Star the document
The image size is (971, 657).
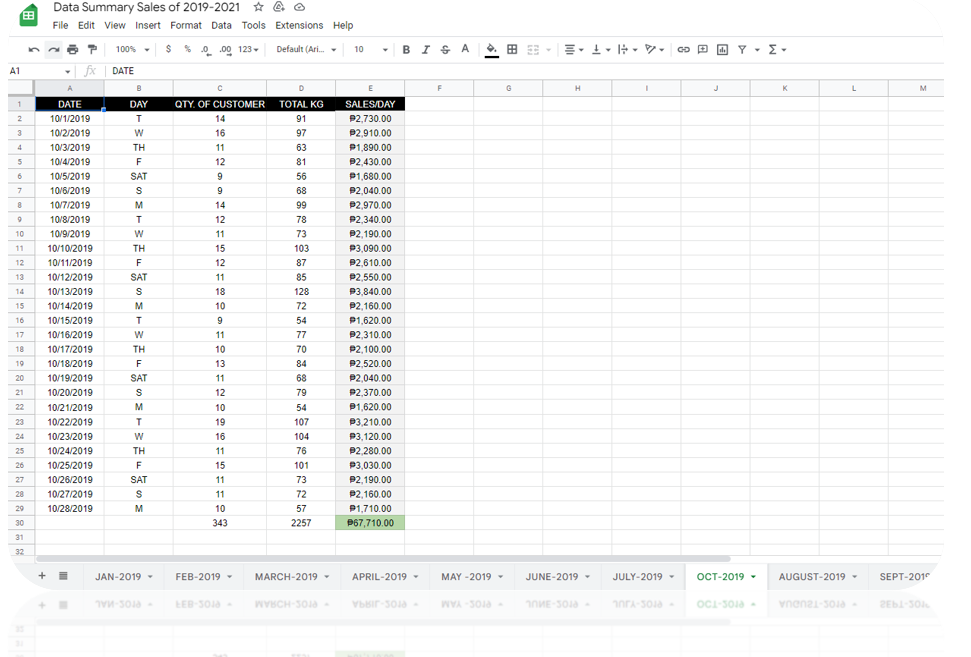pos(259,7)
